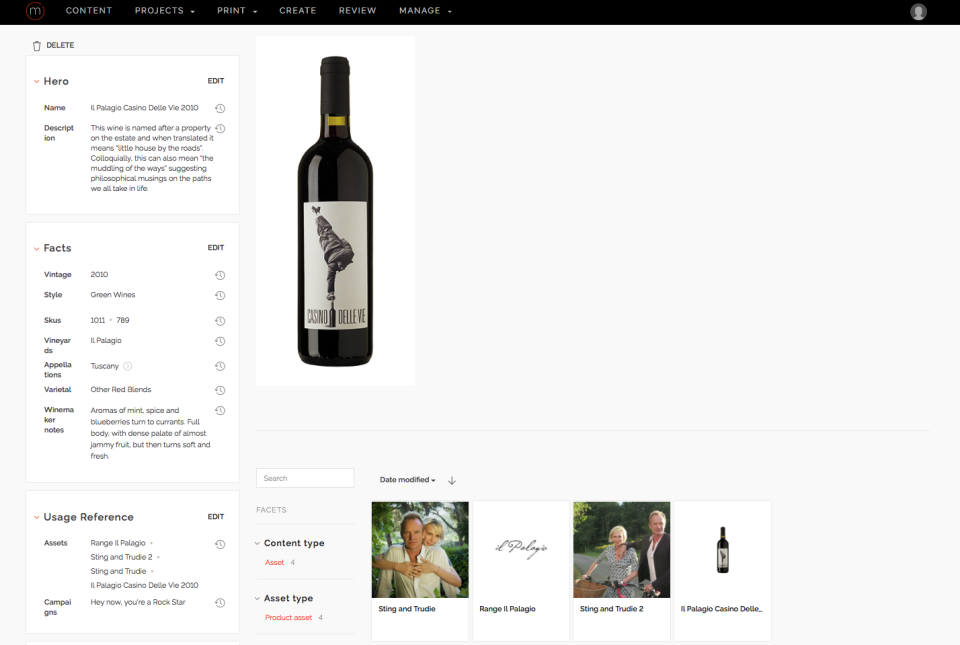Click the large wine bottle image
The height and width of the screenshot is (645, 960).
tap(336, 211)
